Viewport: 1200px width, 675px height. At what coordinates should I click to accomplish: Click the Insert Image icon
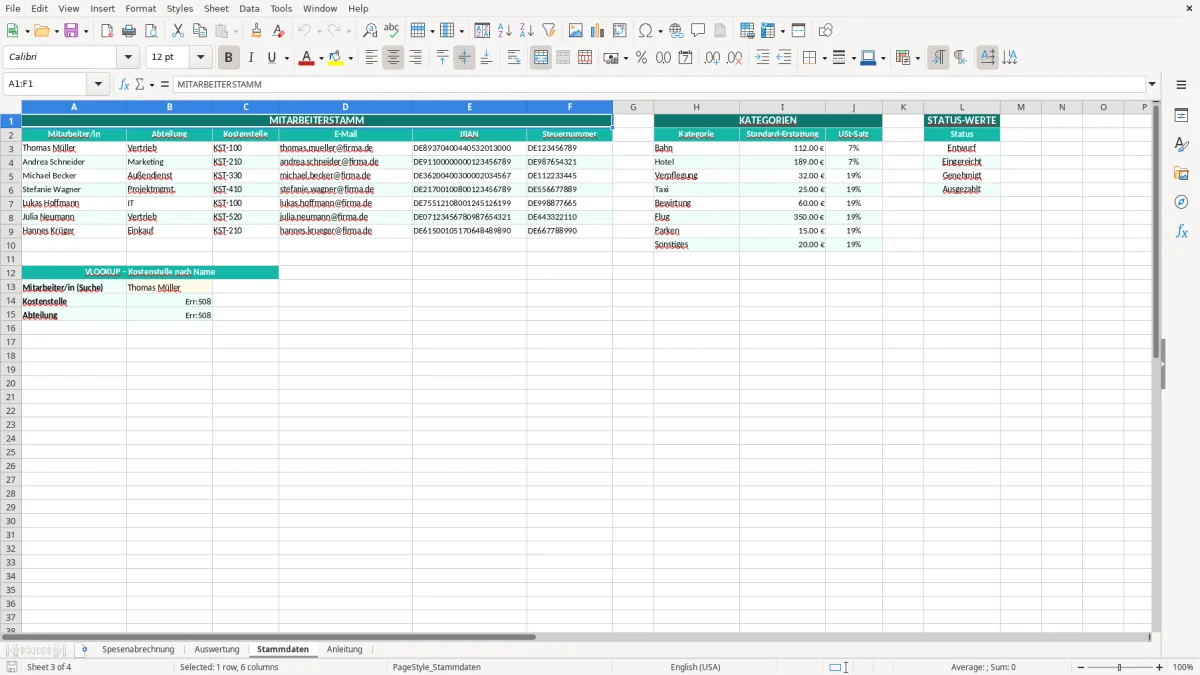pos(576,31)
